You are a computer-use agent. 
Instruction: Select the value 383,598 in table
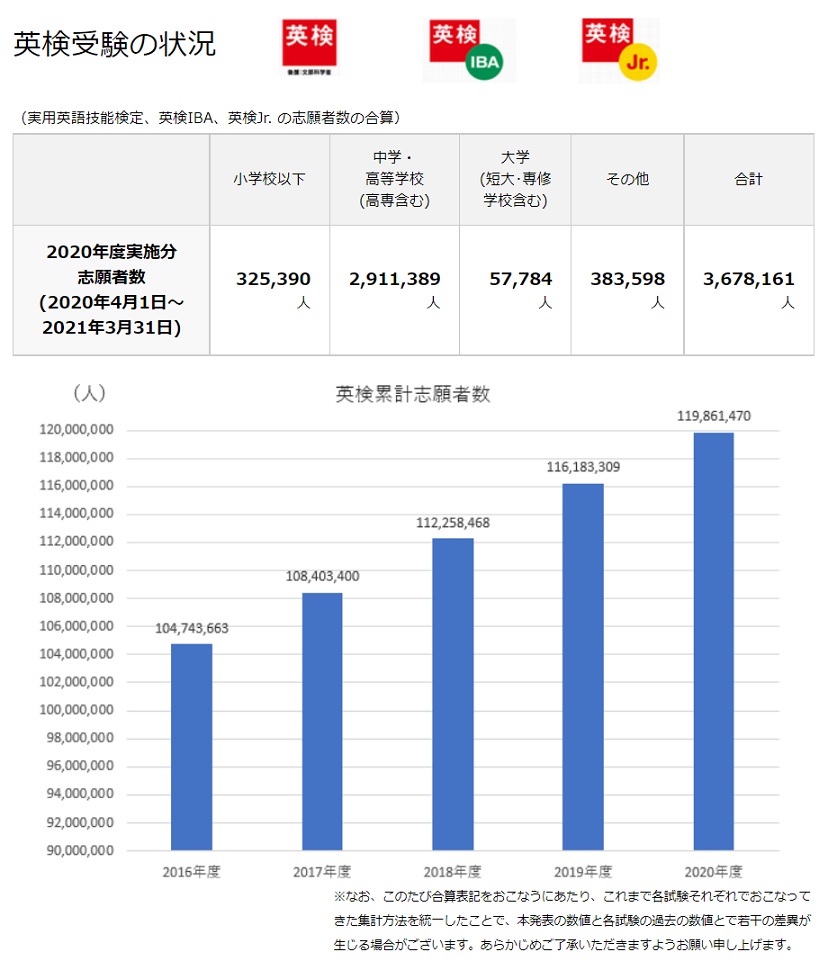click(x=628, y=279)
